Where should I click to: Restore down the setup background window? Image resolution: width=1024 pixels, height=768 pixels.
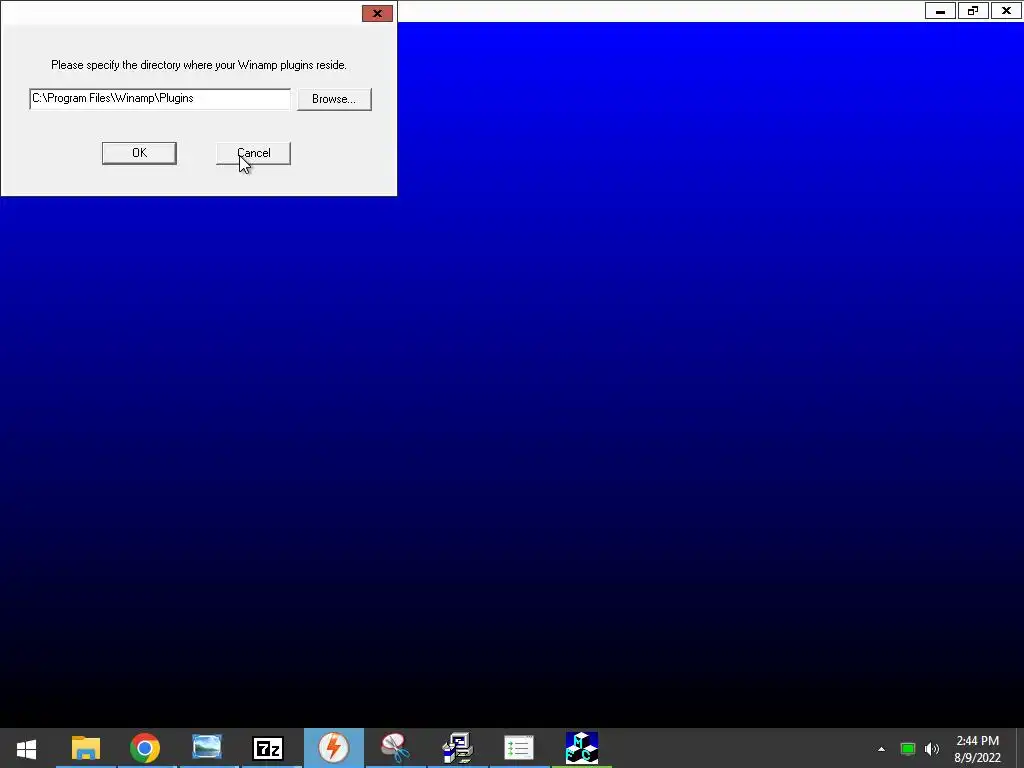pyautogui.click(x=973, y=11)
